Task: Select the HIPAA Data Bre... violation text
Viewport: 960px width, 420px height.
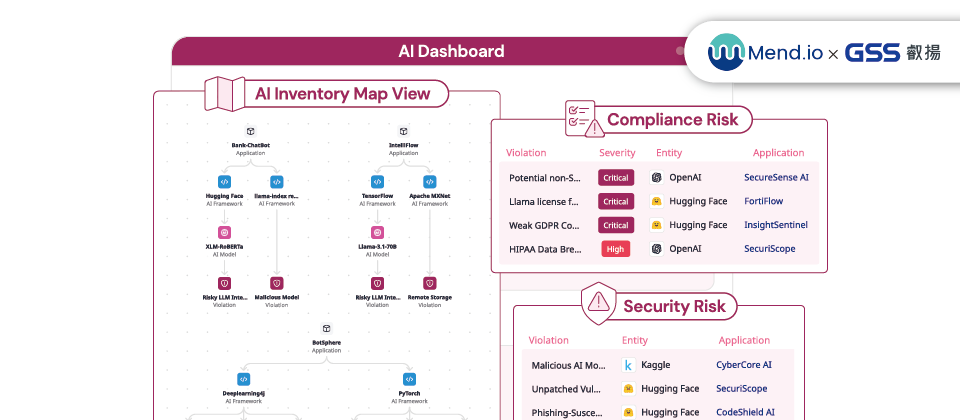Action: pyautogui.click(x=544, y=249)
